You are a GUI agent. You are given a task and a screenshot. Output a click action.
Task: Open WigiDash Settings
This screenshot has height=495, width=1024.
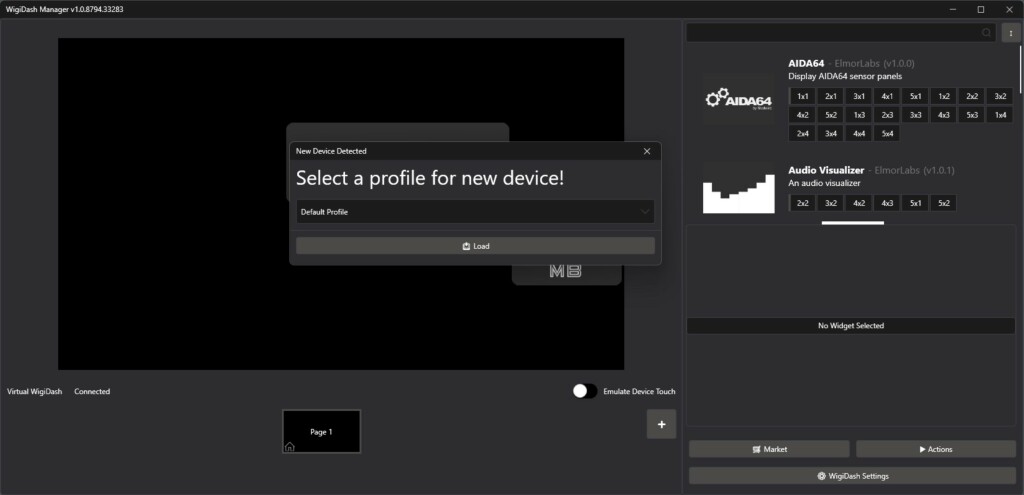tap(852, 476)
